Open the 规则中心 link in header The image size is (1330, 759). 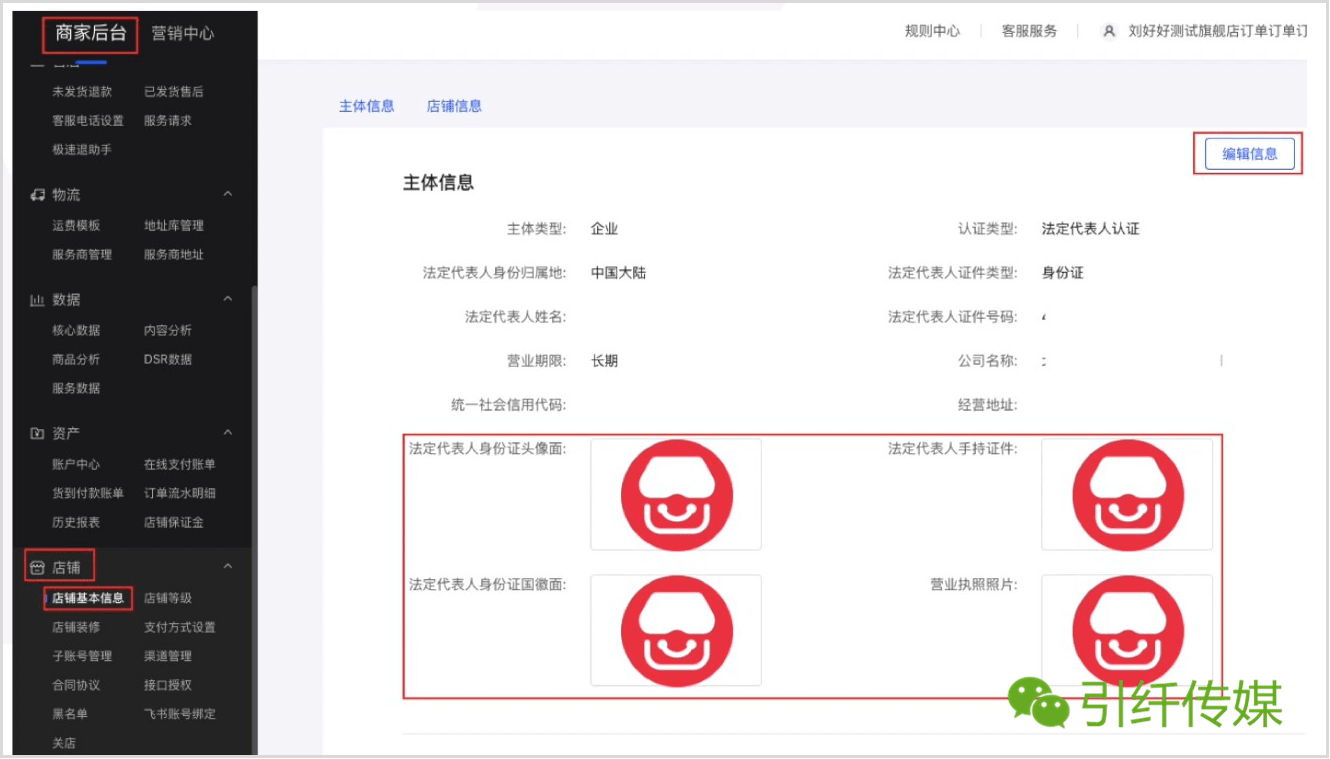(932, 31)
